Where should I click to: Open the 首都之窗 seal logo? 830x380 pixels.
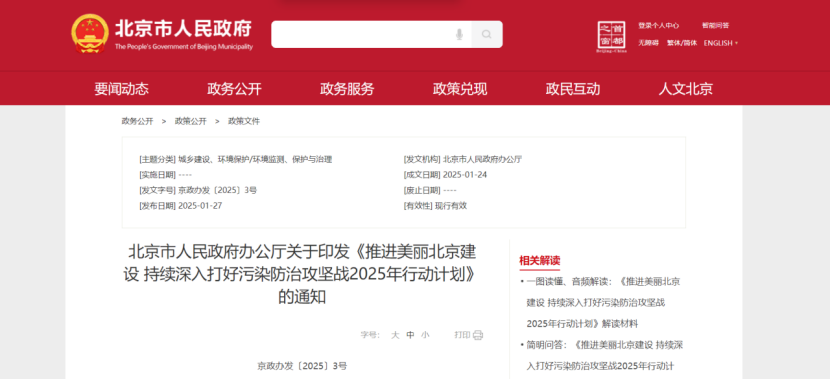(611, 37)
